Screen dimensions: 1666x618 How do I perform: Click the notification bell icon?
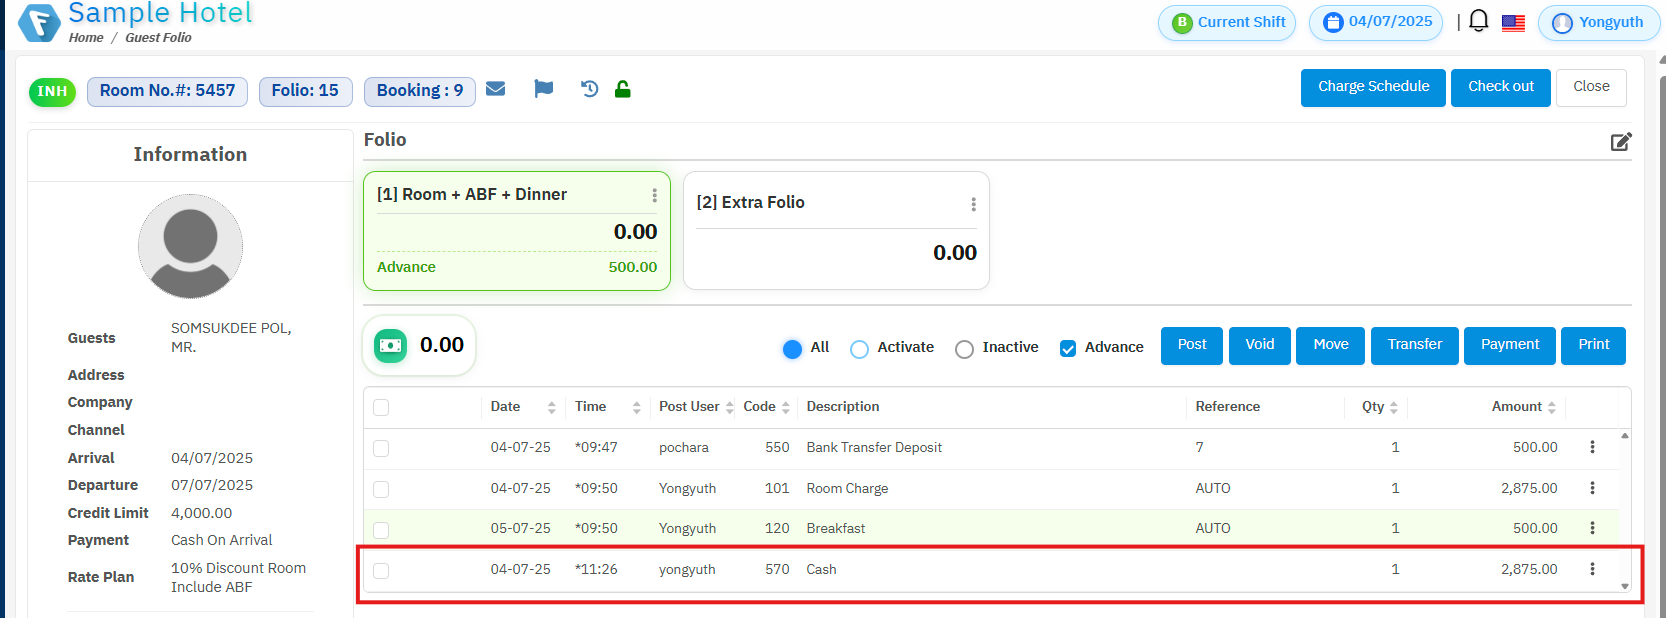[1478, 21]
